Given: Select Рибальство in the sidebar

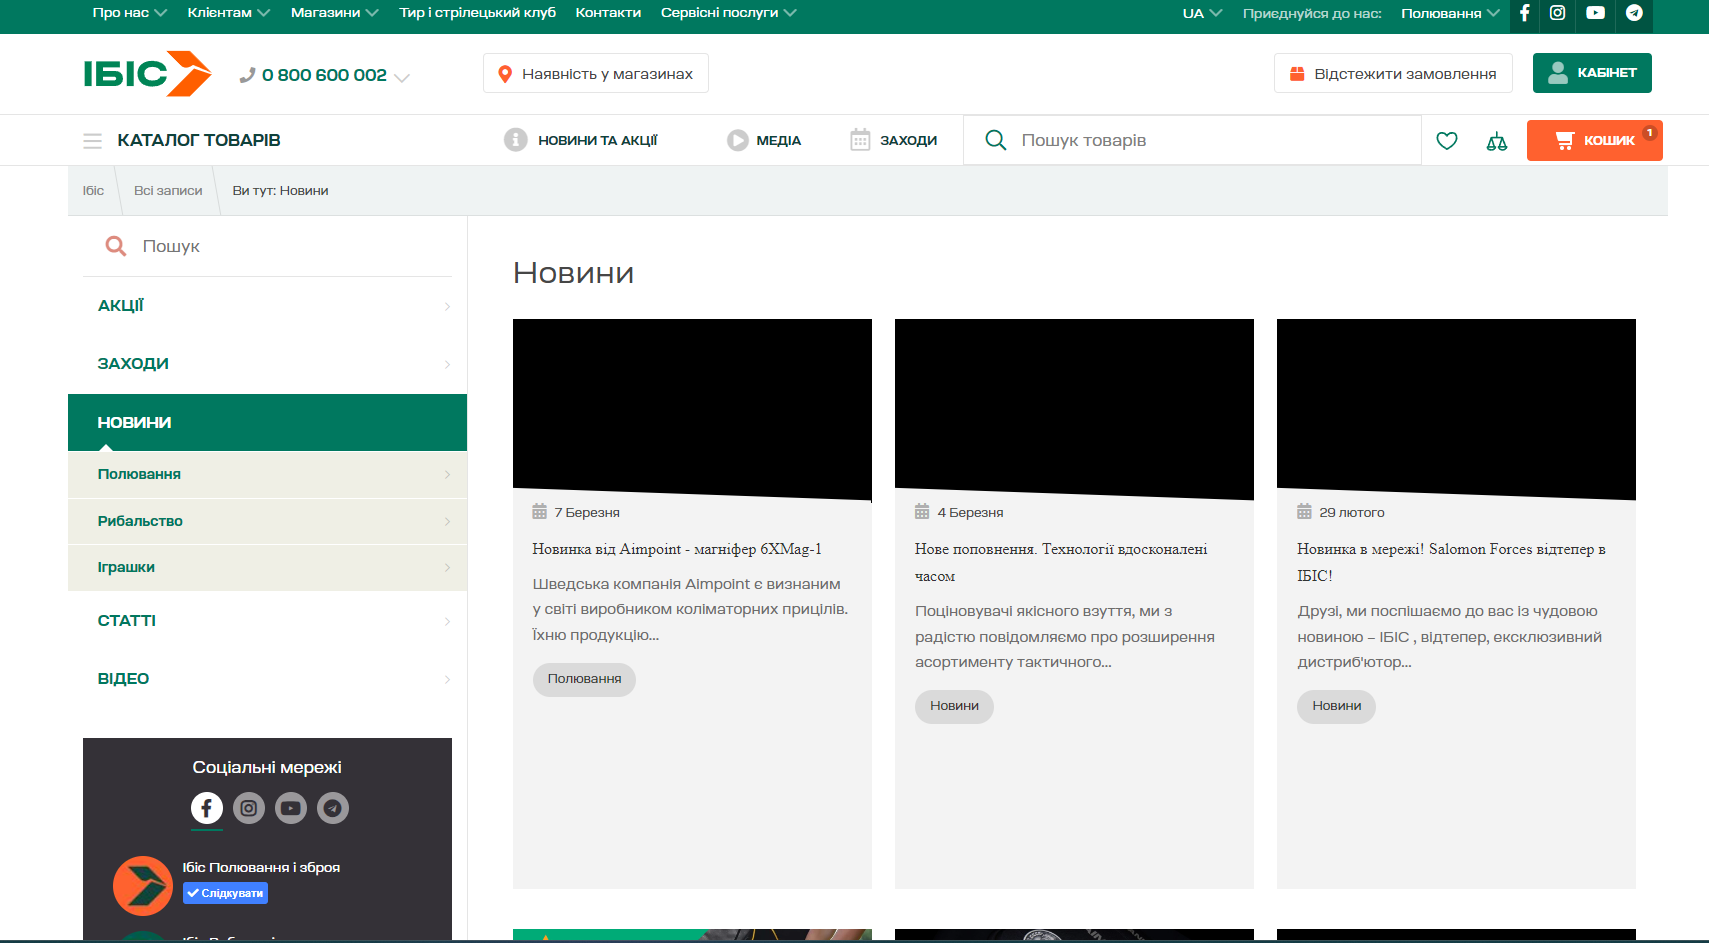Looking at the screenshot, I should tap(140, 521).
